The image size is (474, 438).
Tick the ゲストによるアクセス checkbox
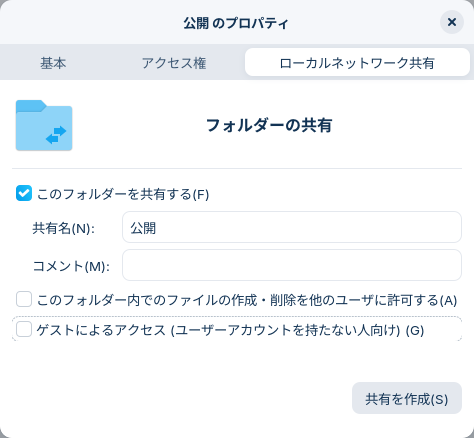point(24,329)
